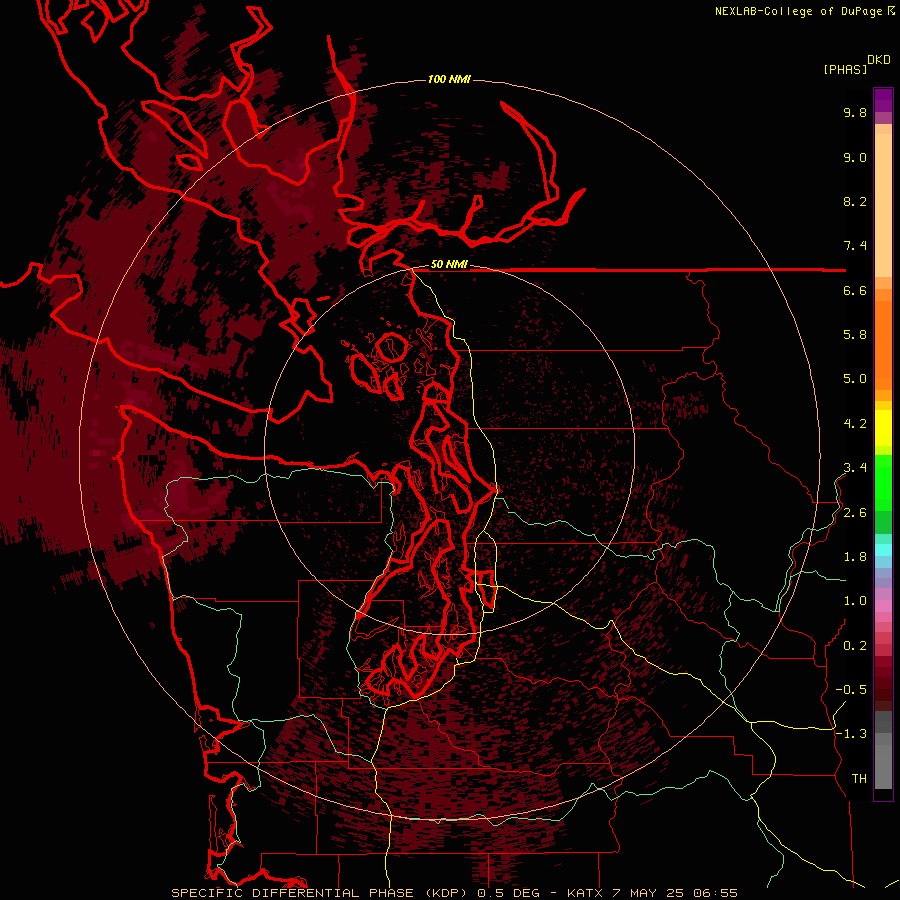The height and width of the screenshot is (900, 900).
Task: Click the purple segment atop the color bar
Action: click(883, 100)
